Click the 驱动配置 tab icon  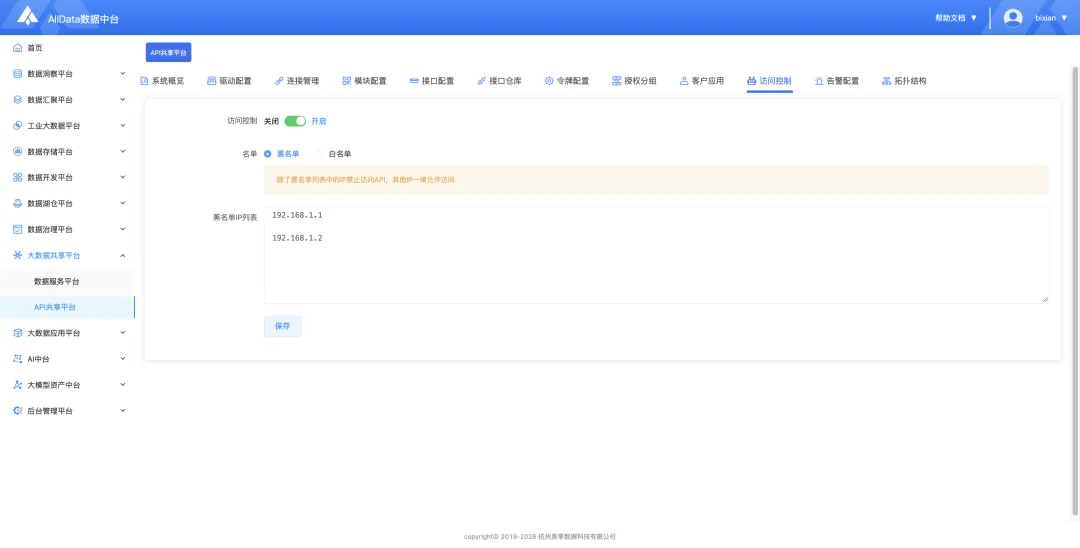tap(211, 81)
